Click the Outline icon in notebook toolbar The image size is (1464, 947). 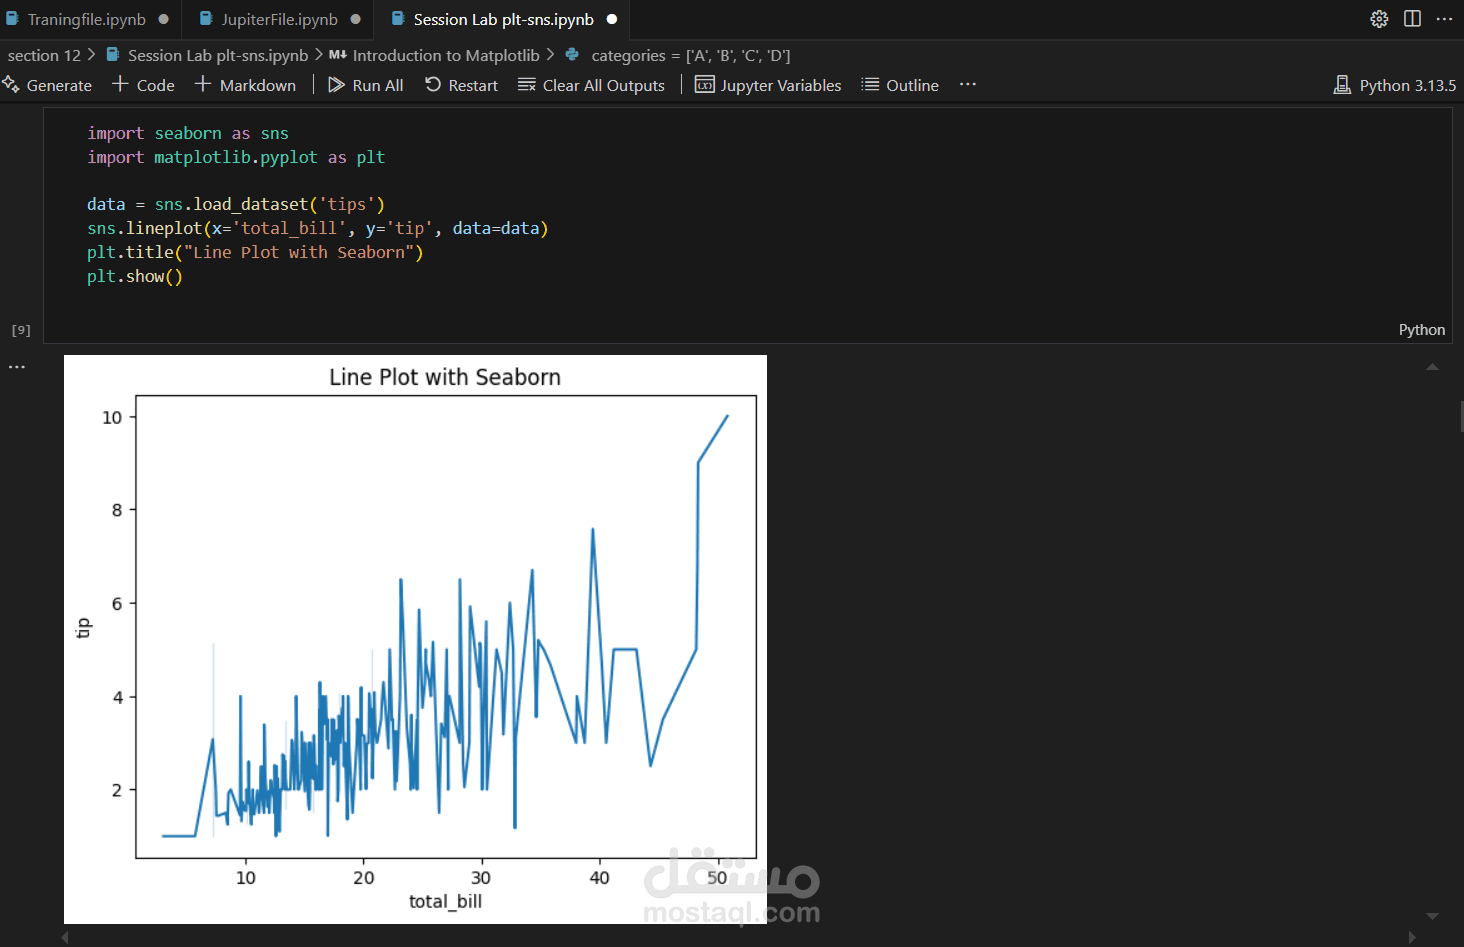(x=869, y=85)
